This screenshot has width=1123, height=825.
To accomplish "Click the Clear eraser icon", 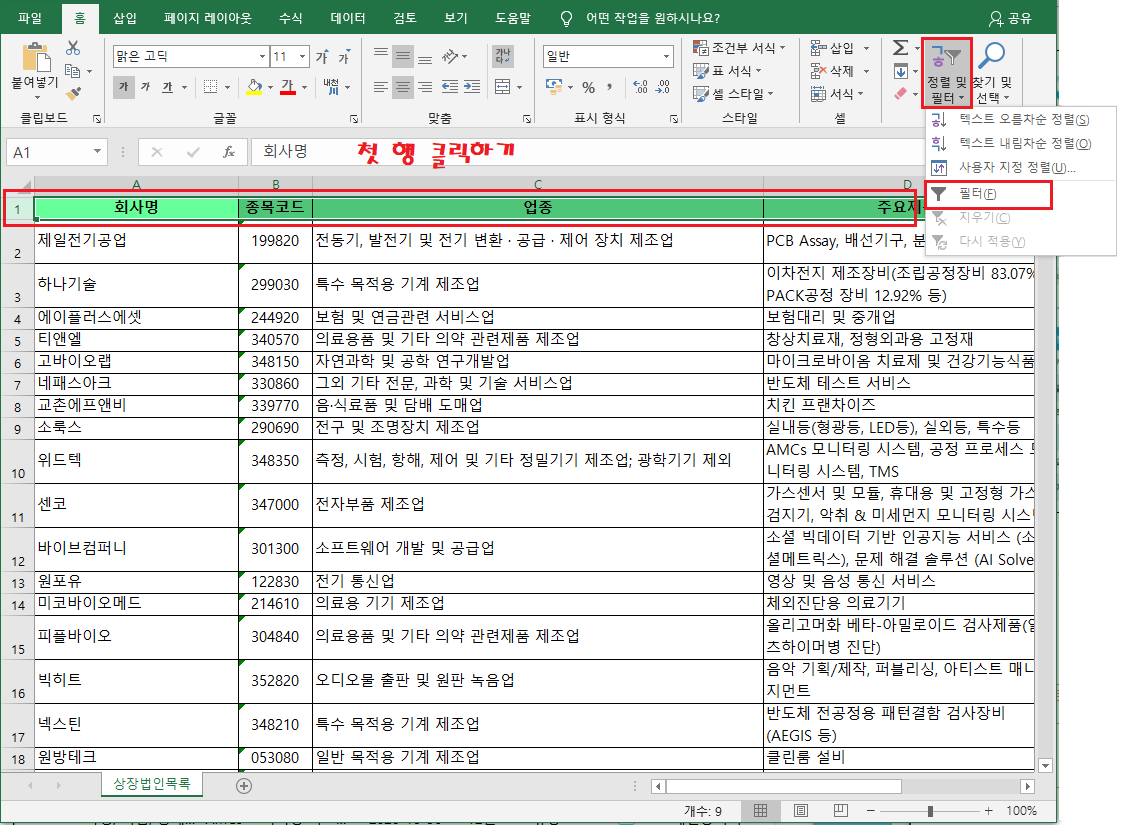I will tap(901, 94).
